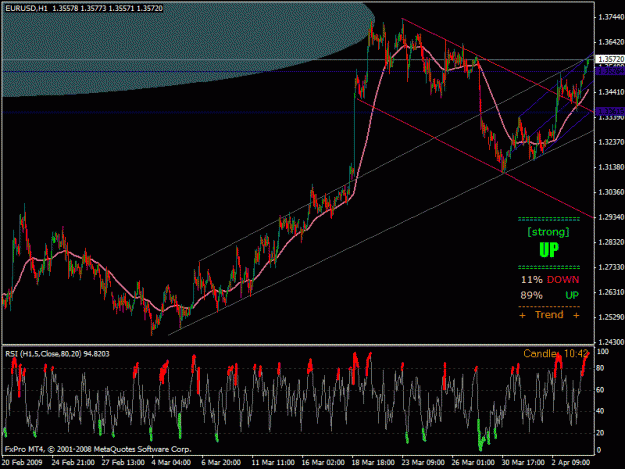This screenshot has width=625, height=469.
Task: Click the 1.28320 price scale value
Action: (x=611, y=242)
